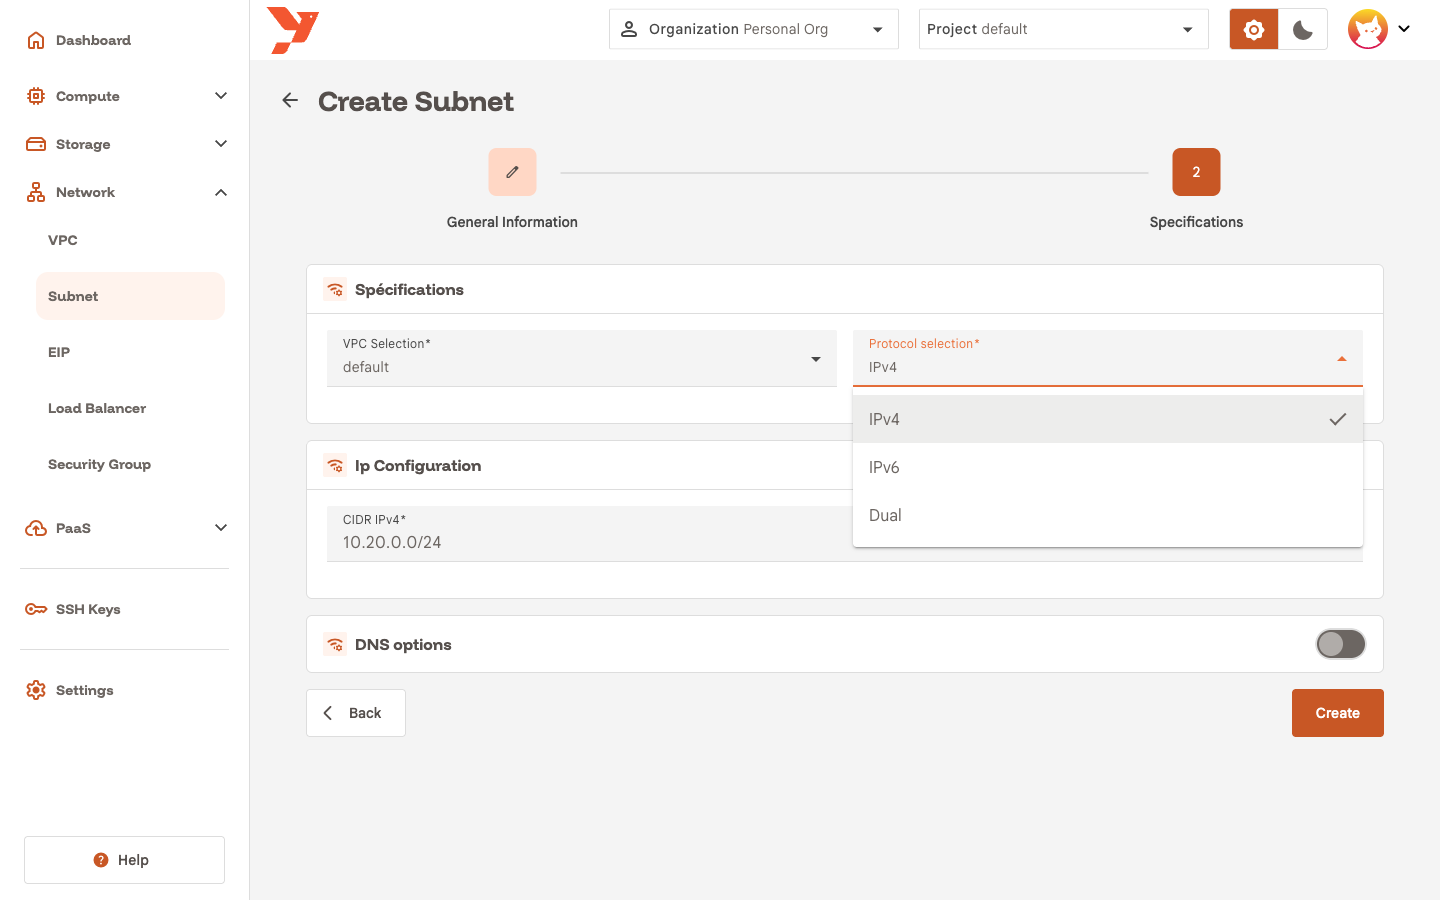Screen dimensions: 1440x900
Task: Click the Settings gear icon in sidebar
Action: [x=36, y=690]
